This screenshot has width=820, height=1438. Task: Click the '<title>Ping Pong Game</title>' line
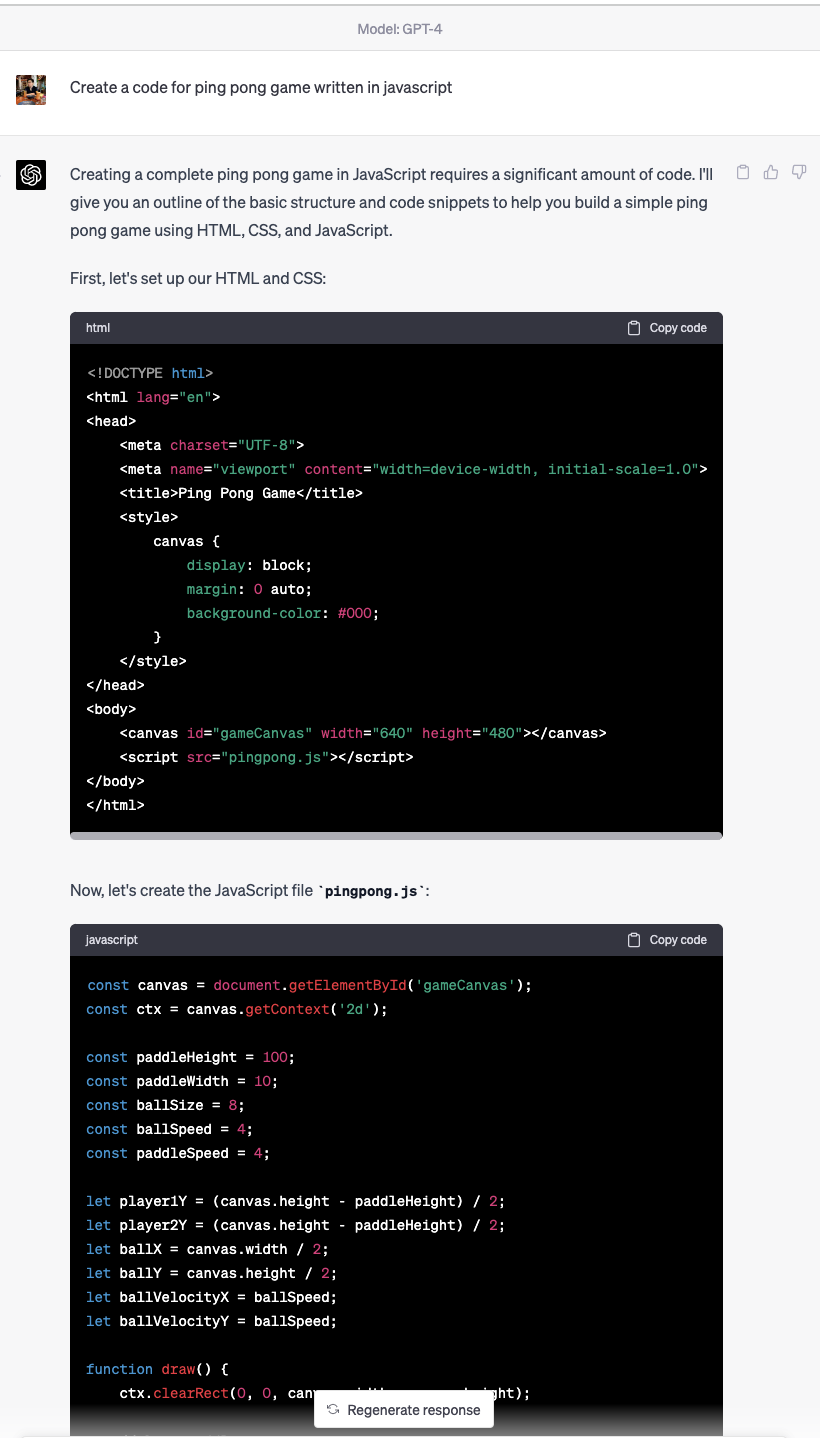(241, 493)
